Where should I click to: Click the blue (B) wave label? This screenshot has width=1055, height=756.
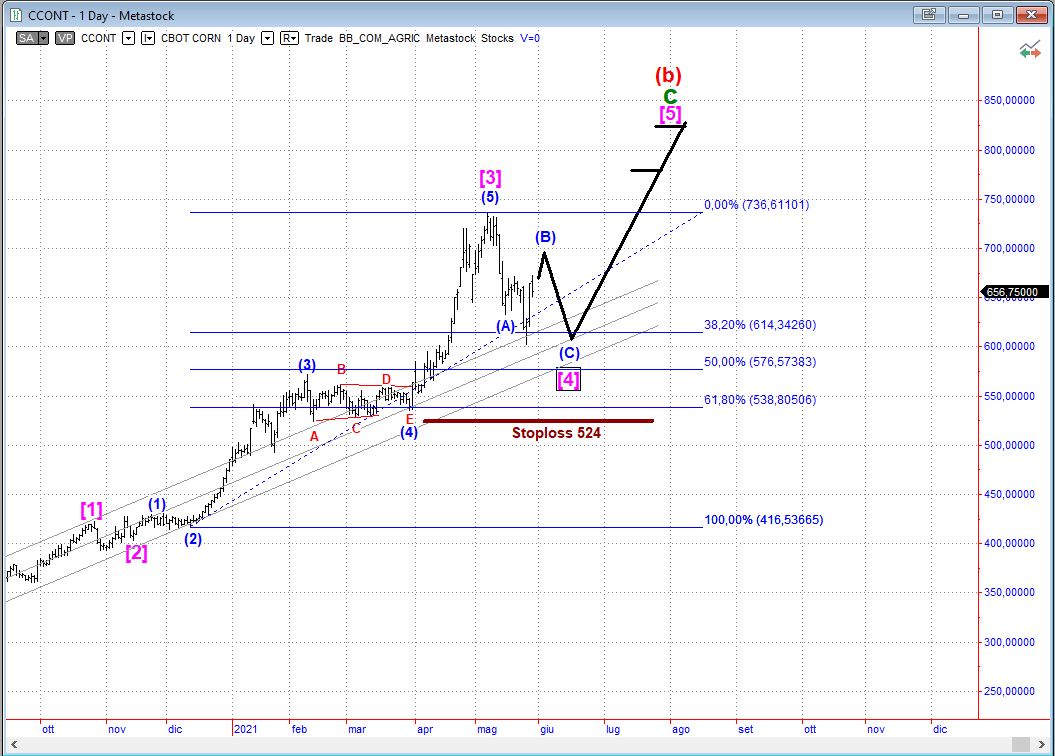[x=546, y=237]
